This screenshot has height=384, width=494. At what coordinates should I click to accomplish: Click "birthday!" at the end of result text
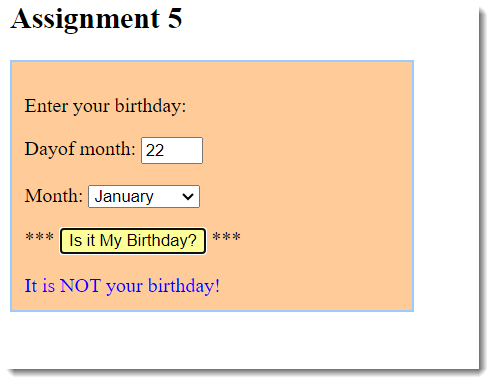point(184,286)
